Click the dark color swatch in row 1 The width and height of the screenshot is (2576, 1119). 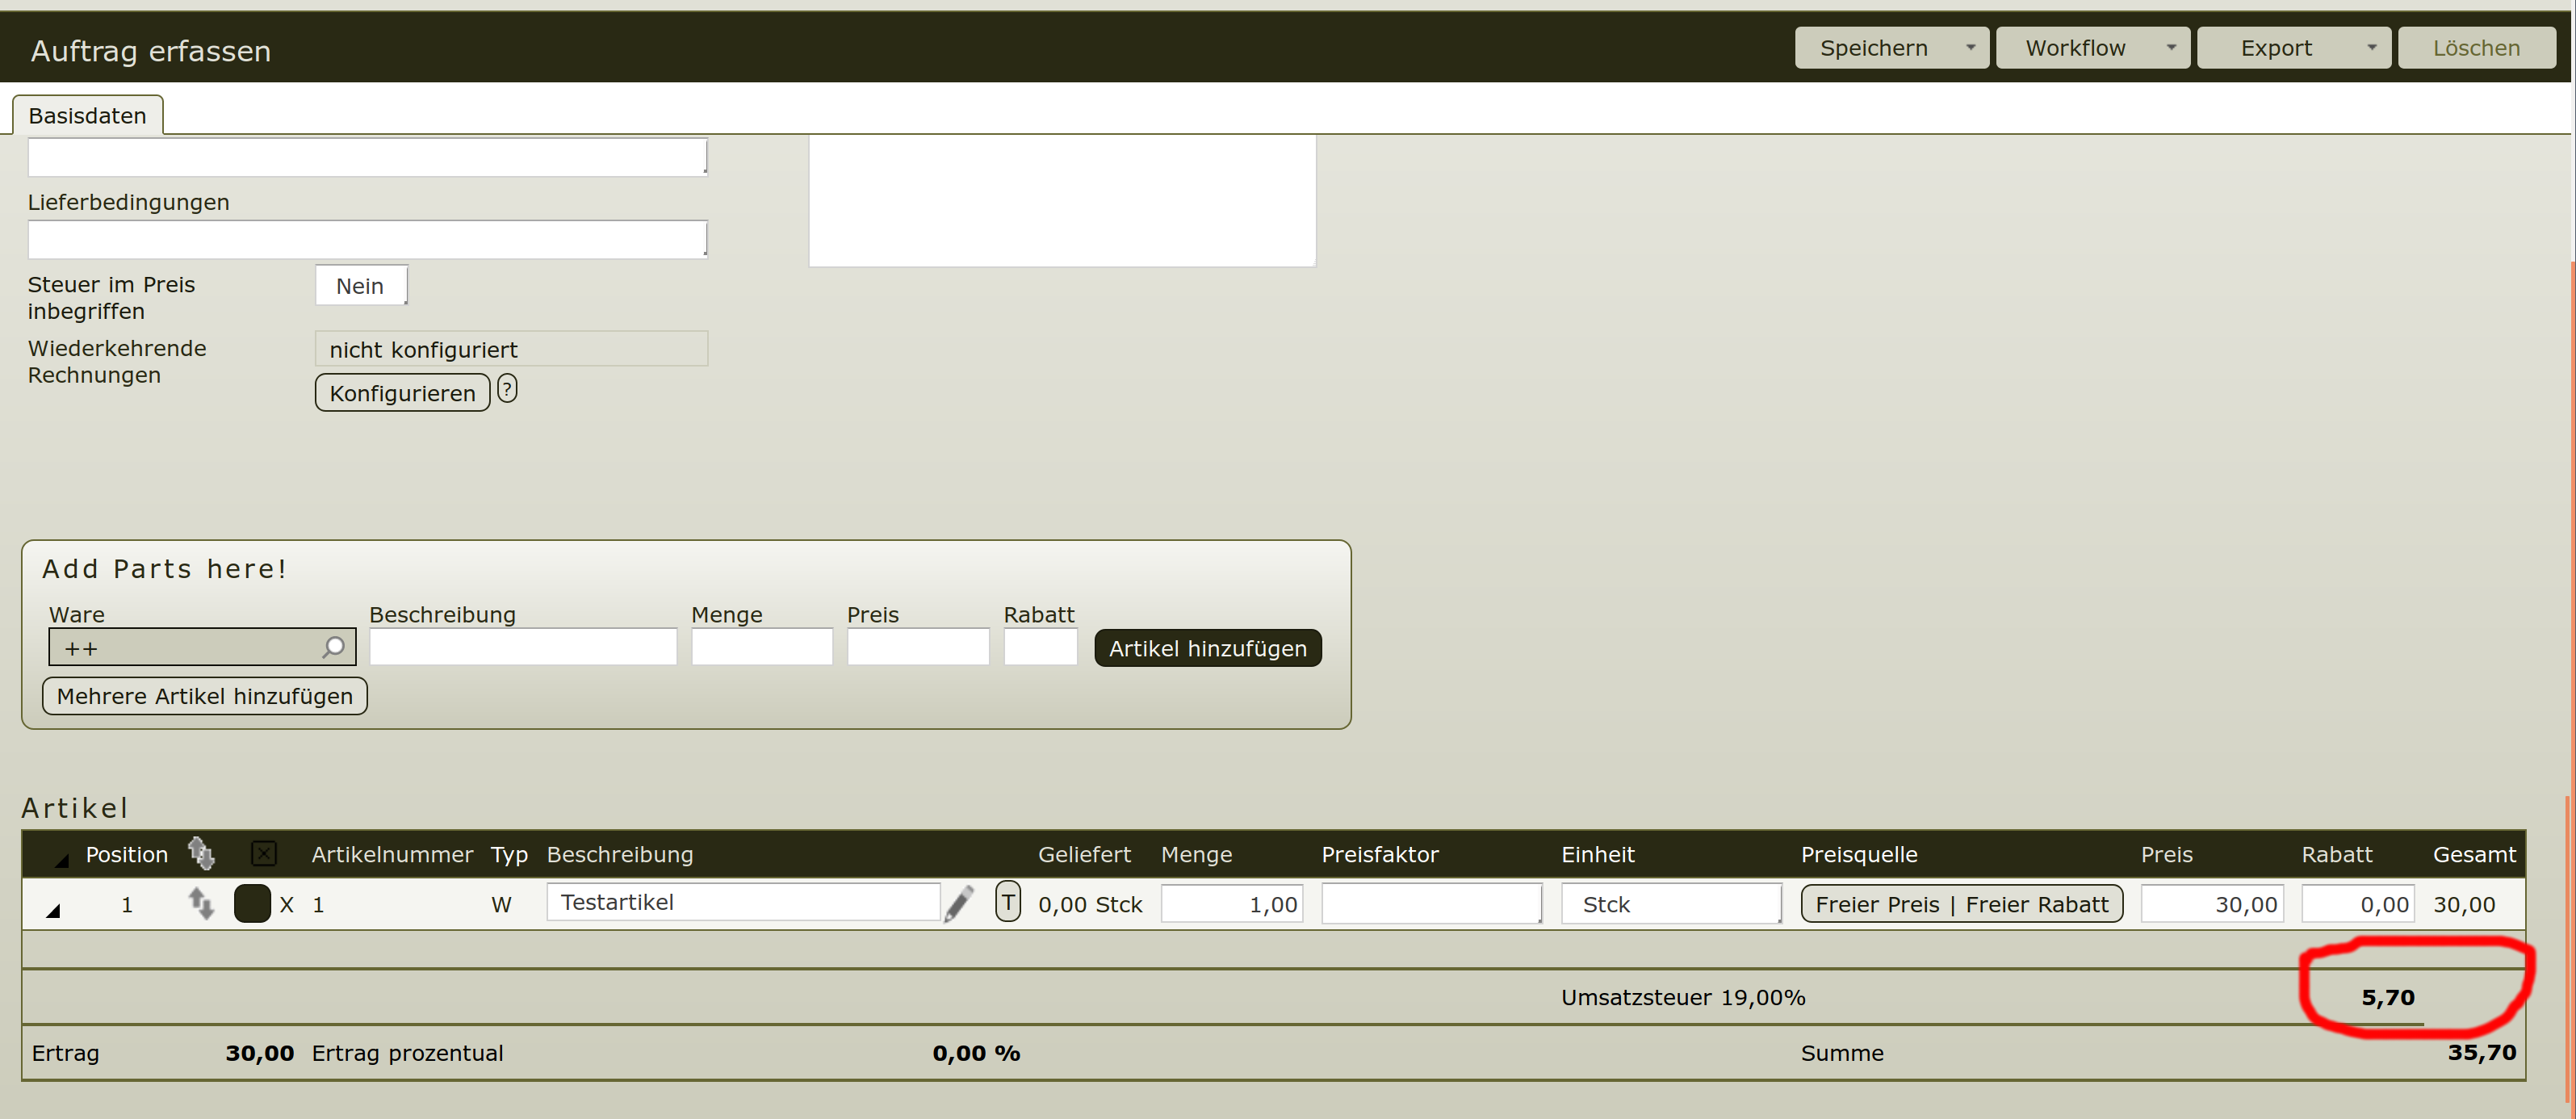coord(252,904)
